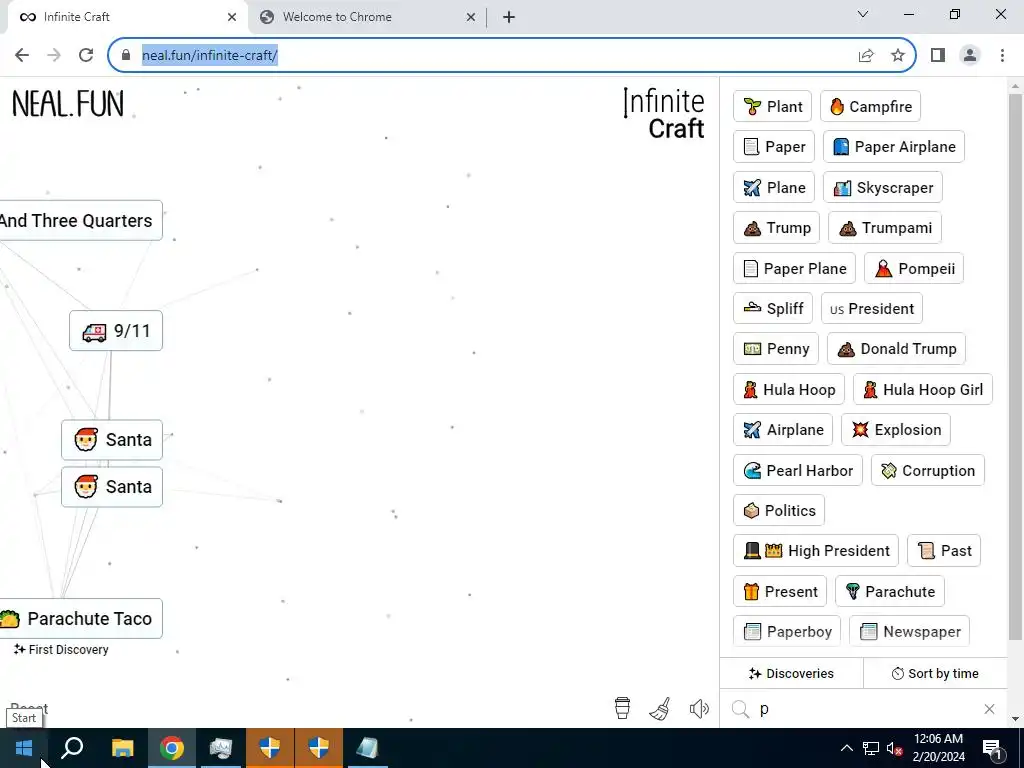
Task: Expand the tab search dropdown chevron
Action: pos(863,14)
